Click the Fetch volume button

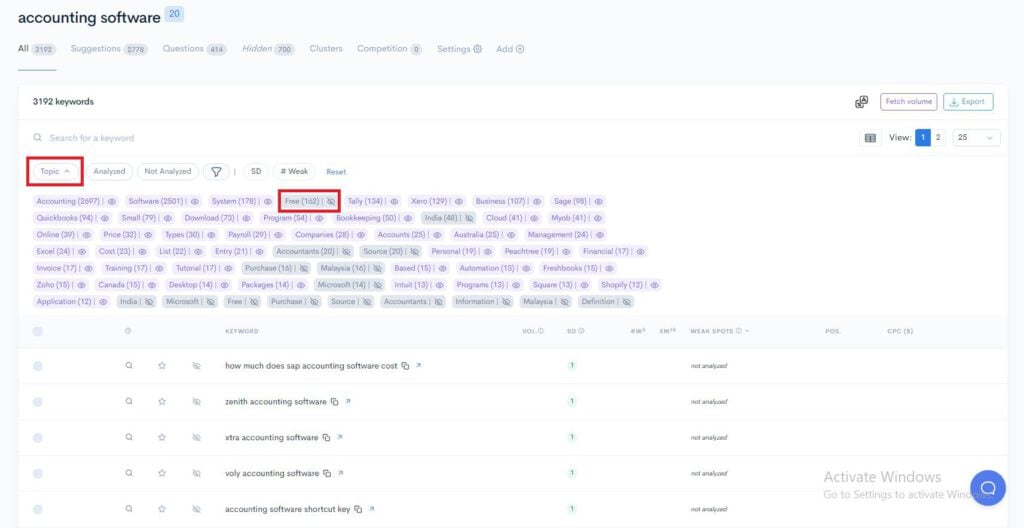click(x=908, y=102)
